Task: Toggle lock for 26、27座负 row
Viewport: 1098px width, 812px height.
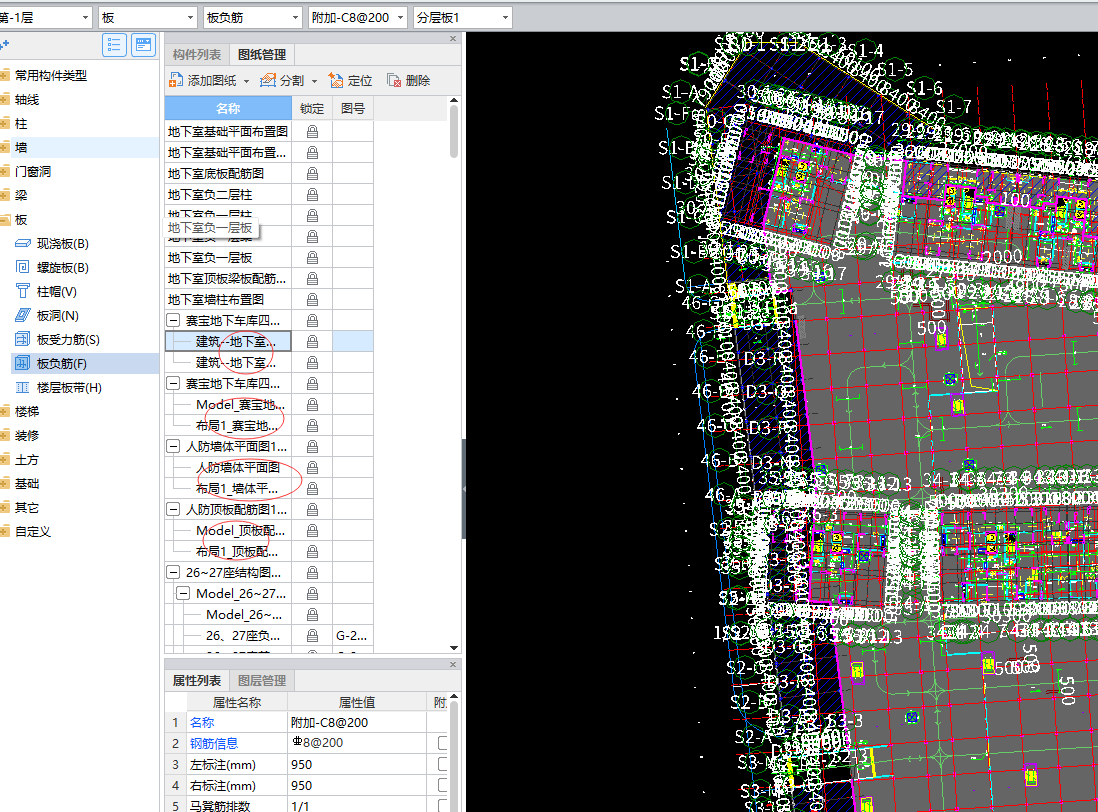Action: [312, 635]
